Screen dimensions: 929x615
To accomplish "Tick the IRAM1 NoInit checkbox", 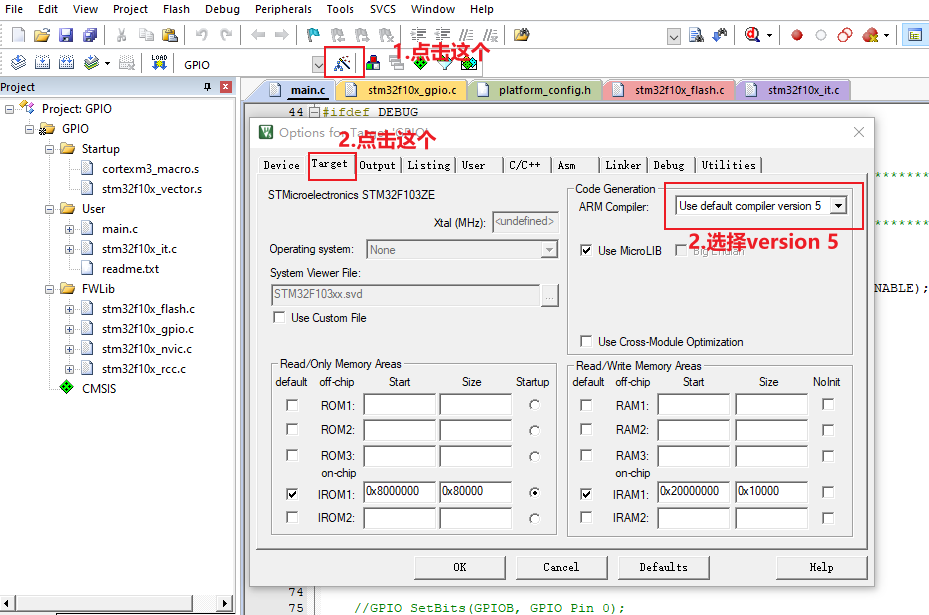I will click(828, 492).
